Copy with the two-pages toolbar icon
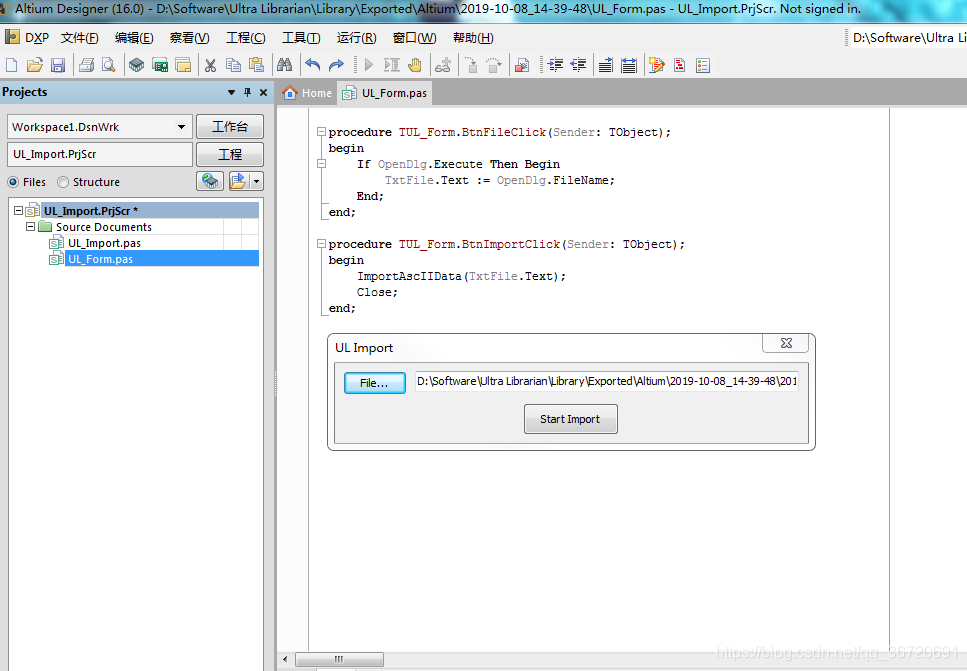This screenshot has width=967, height=671. 233,65
